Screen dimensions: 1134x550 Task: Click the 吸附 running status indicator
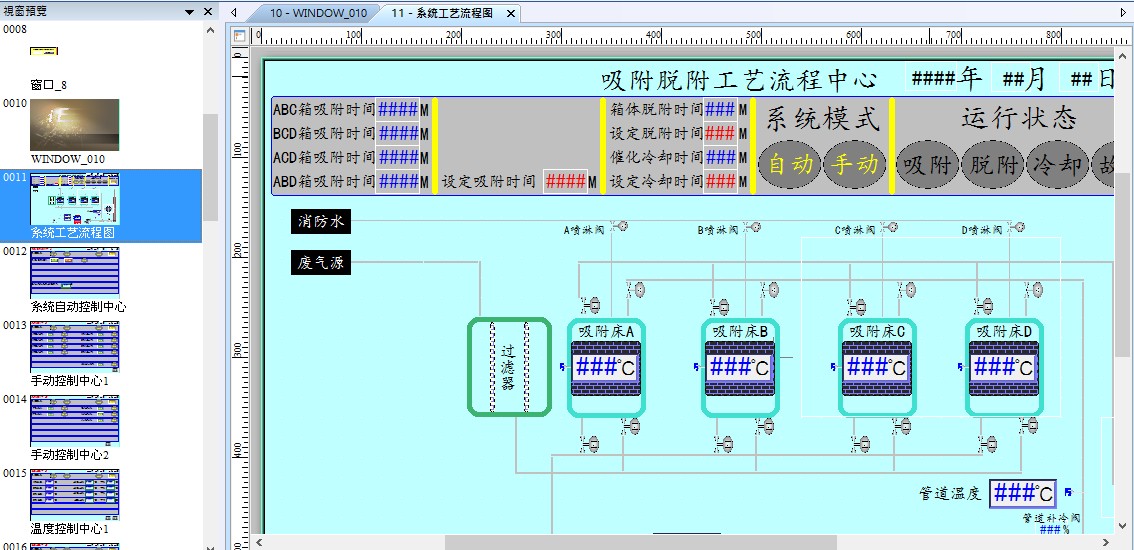pyautogui.click(x=927, y=164)
